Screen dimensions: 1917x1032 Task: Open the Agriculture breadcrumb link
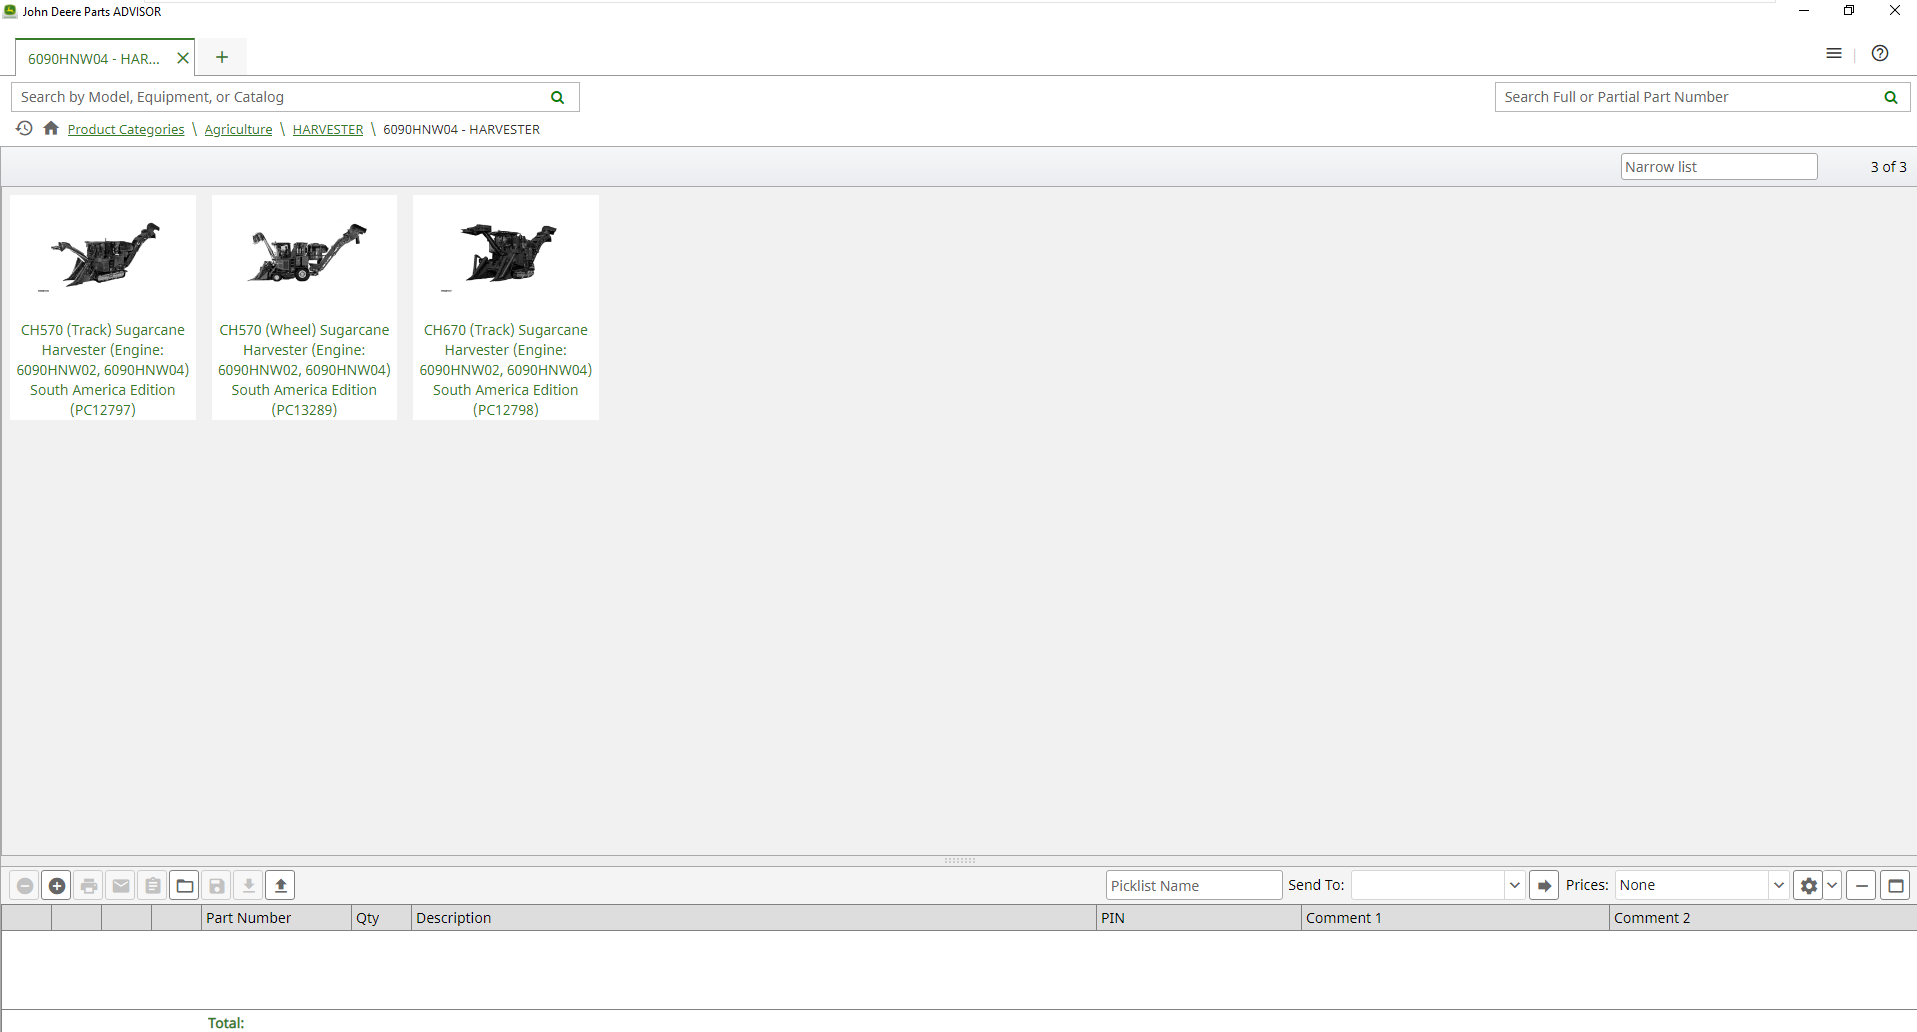pyautogui.click(x=238, y=130)
